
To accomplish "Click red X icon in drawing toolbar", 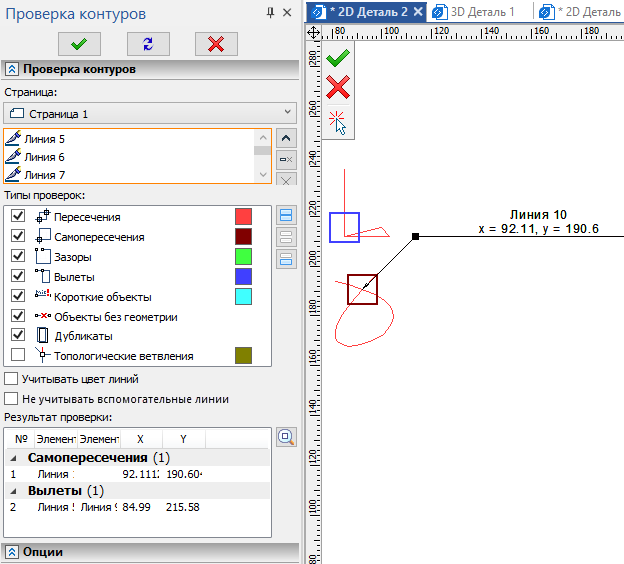I will 339,87.
